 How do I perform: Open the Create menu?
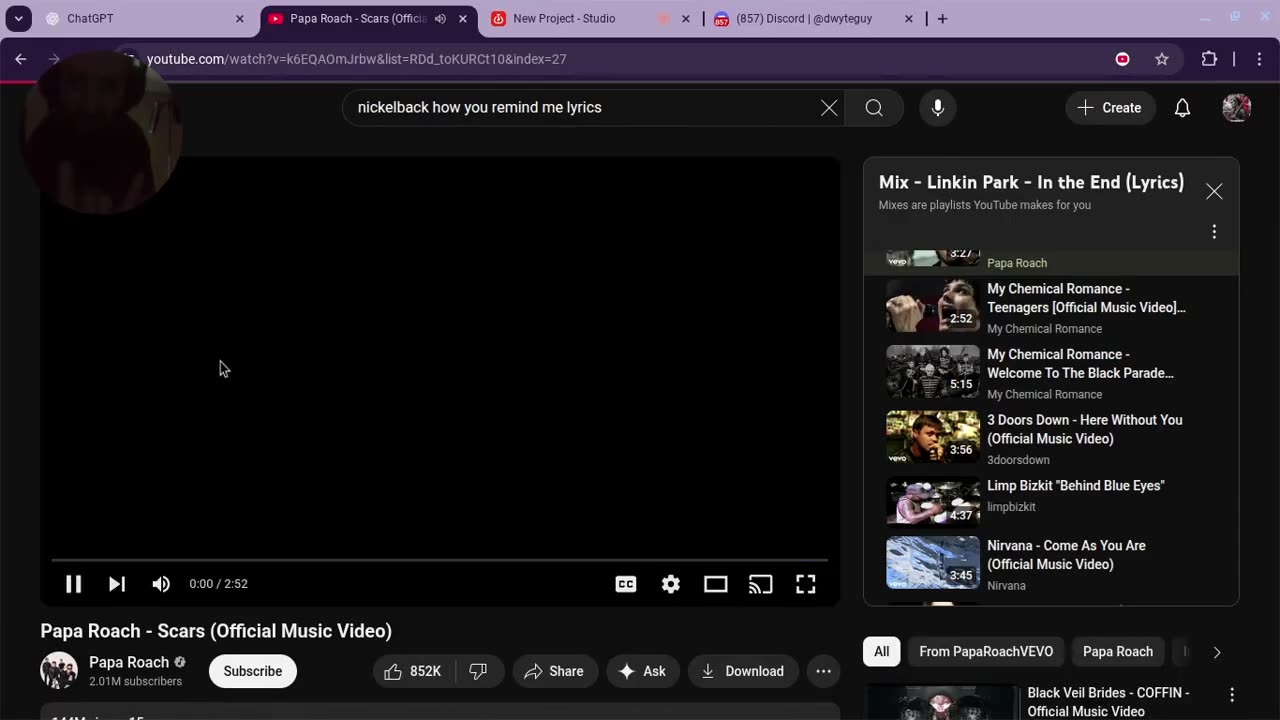(x=1110, y=108)
